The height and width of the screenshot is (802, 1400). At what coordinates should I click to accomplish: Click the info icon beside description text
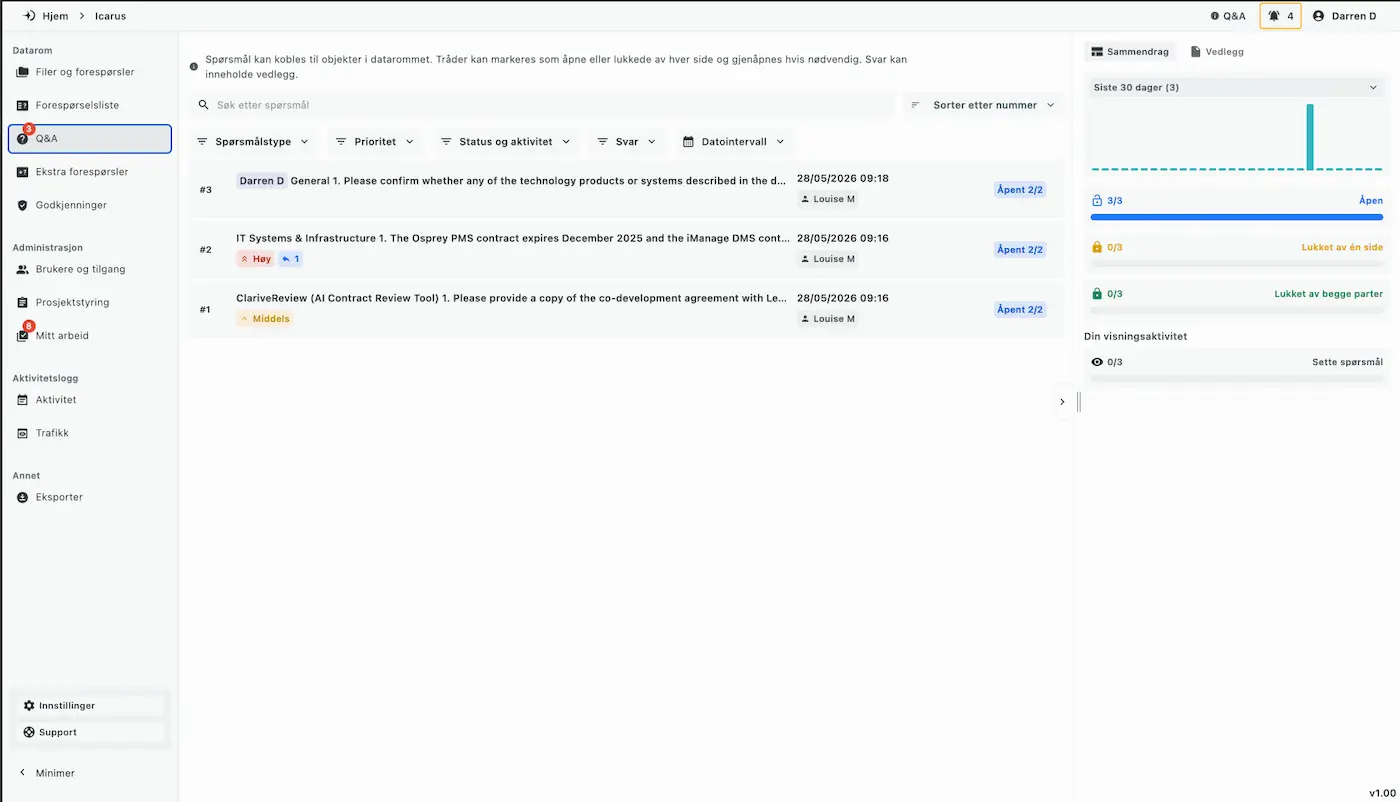pos(194,67)
